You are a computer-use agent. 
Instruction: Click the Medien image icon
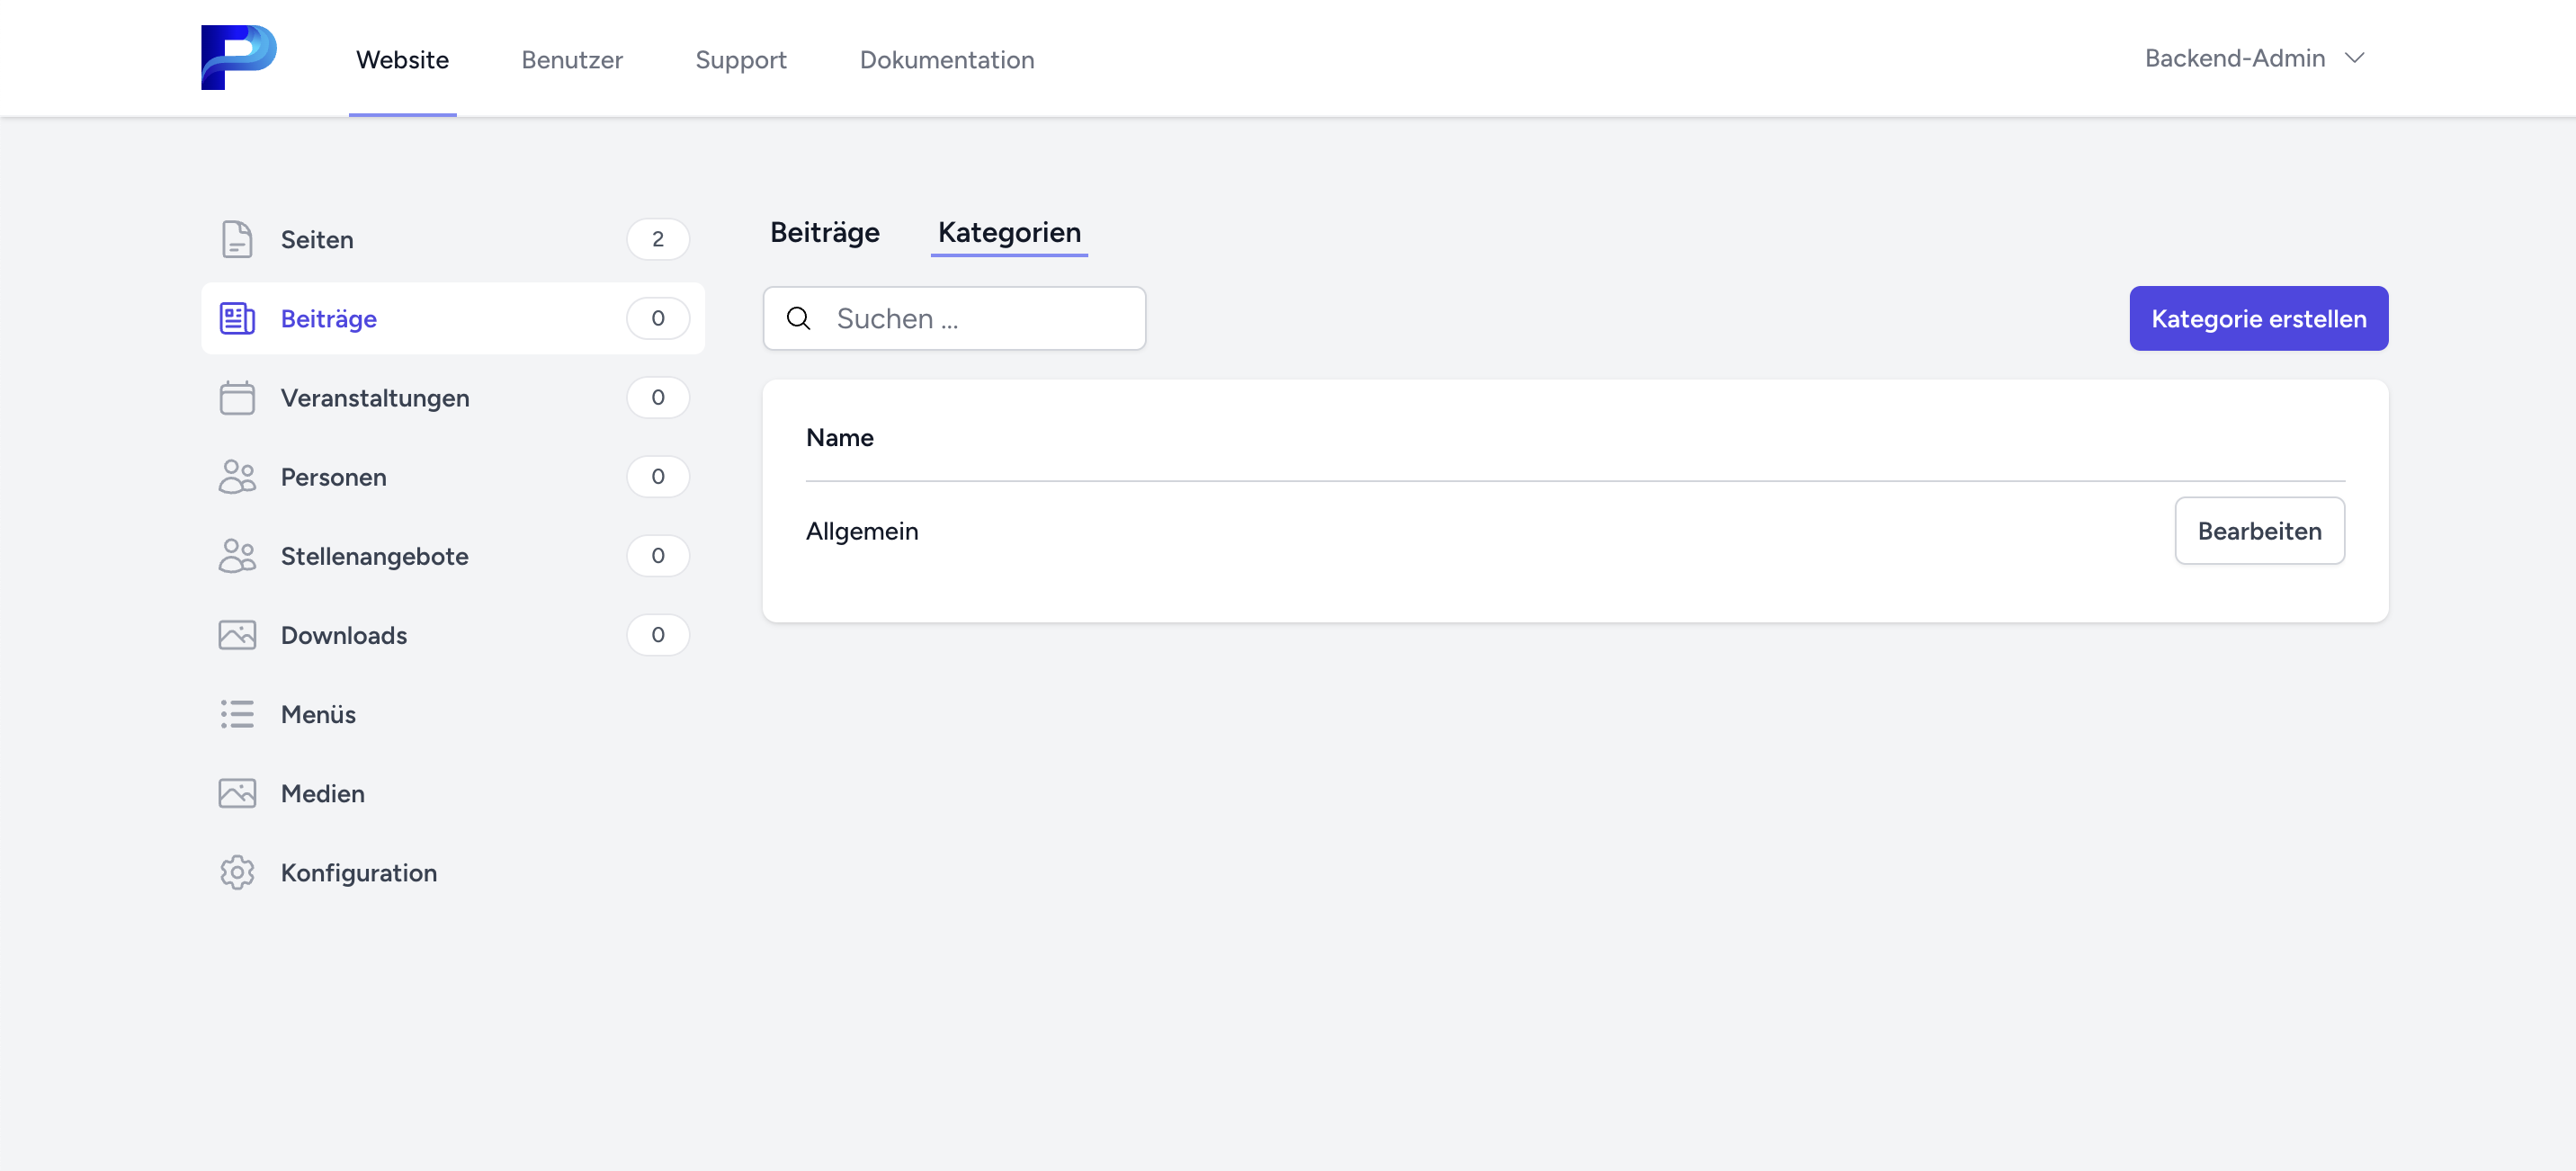coord(237,793)
